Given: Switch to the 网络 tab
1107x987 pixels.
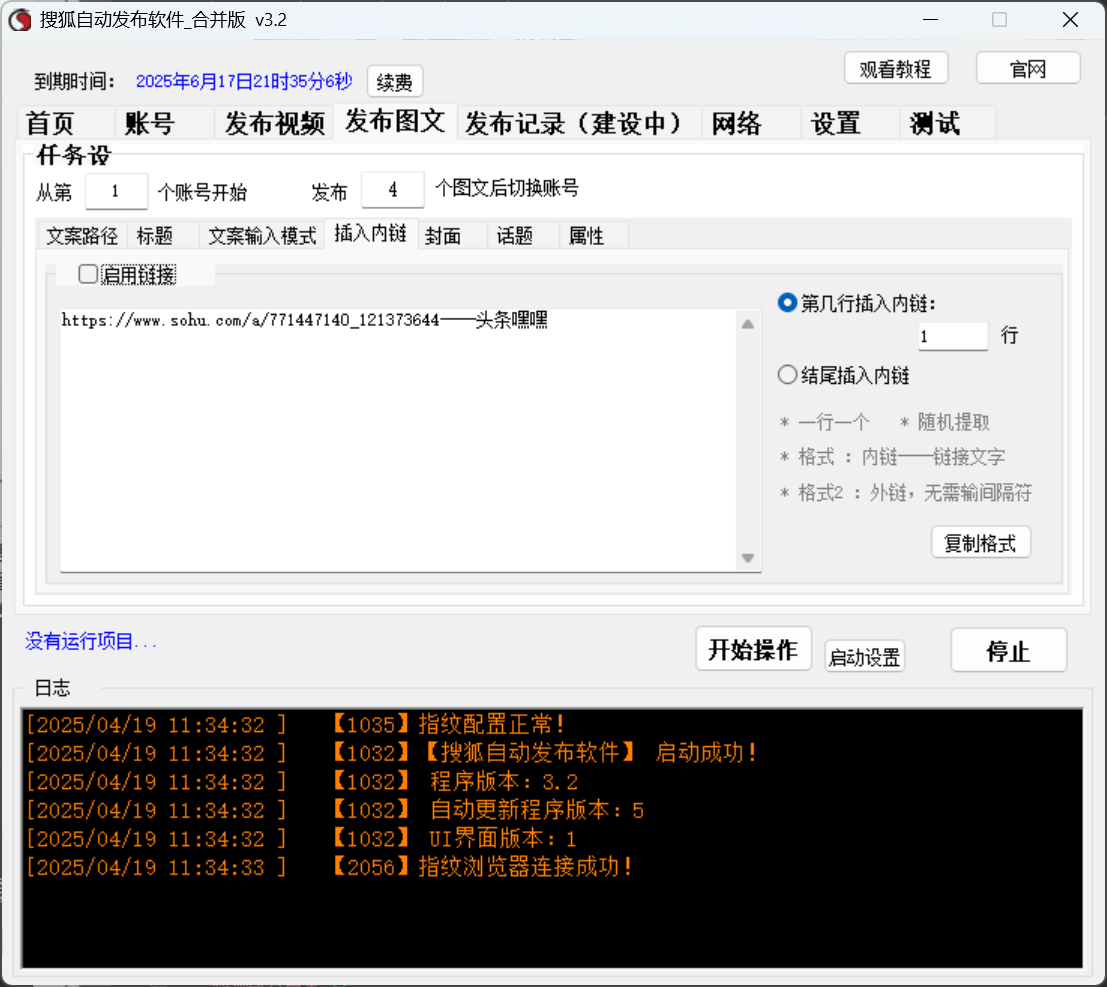Looking at the screenshot, I should [750, 123].
